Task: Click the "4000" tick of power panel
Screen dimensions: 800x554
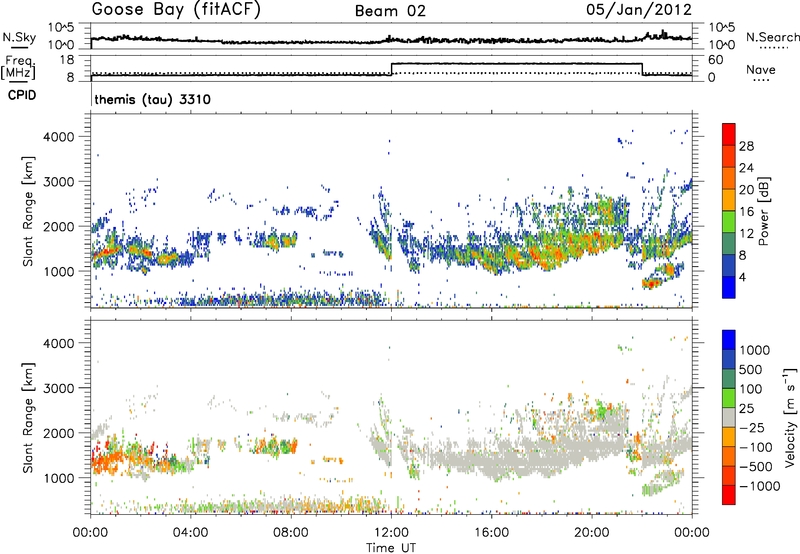Action: 58,137
